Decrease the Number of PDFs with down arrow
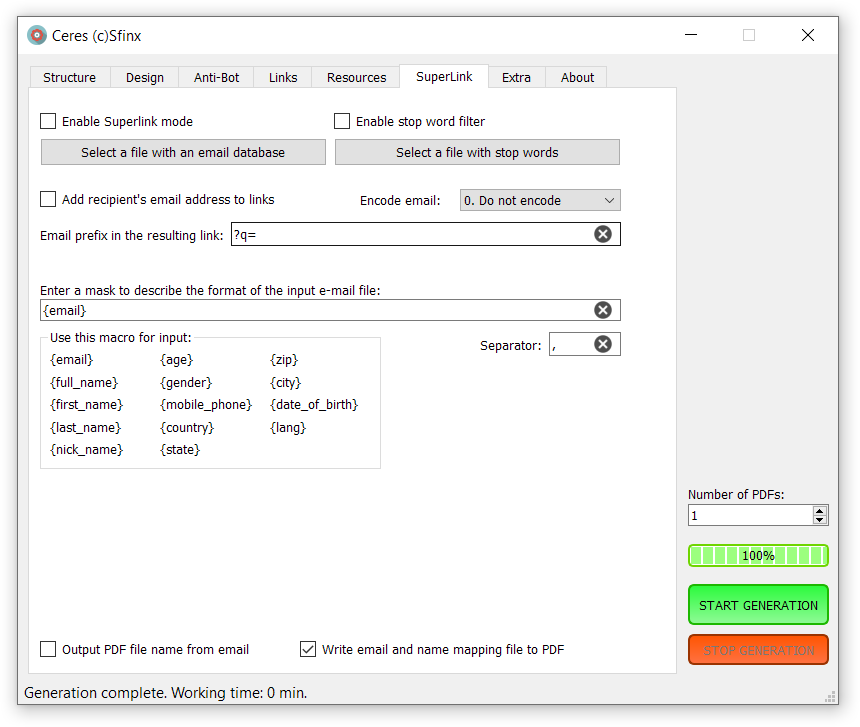 tap(820, 520)
